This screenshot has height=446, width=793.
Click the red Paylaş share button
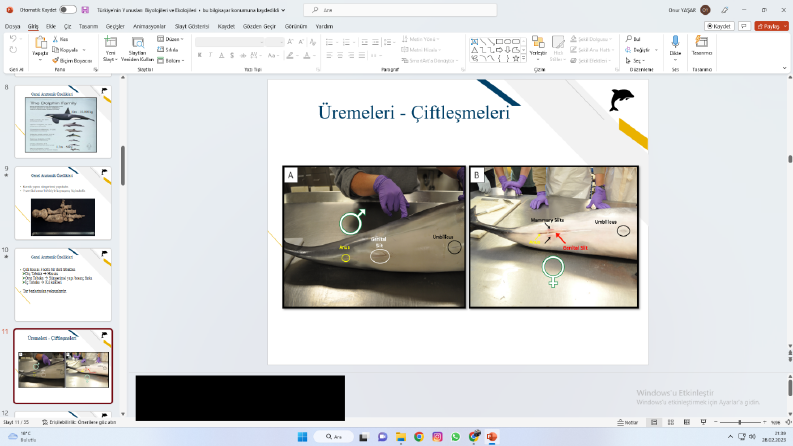(771, 26)
